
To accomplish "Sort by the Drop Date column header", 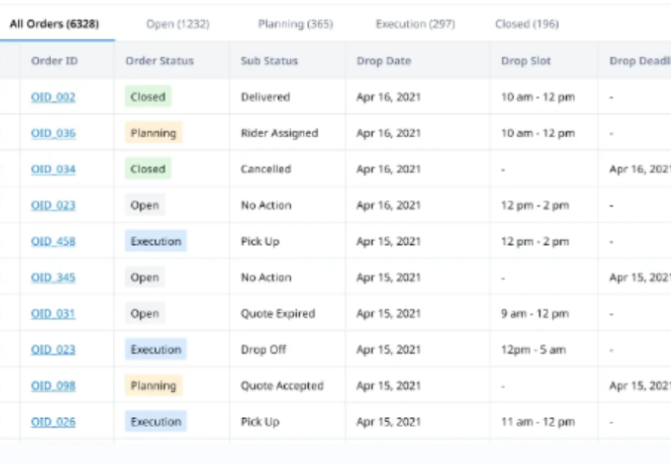I will click(x=384, y=61).
